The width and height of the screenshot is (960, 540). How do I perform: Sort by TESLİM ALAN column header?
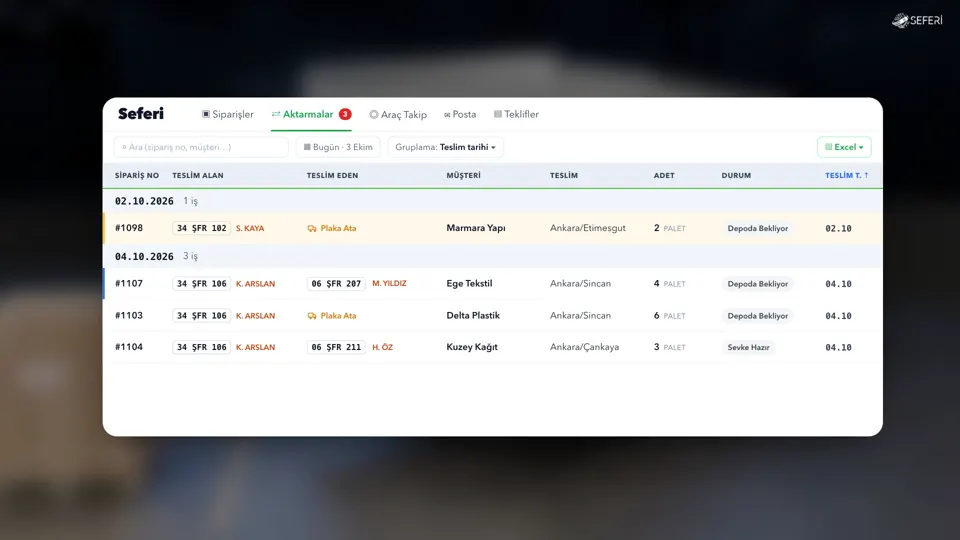click(x=198, y=176)
